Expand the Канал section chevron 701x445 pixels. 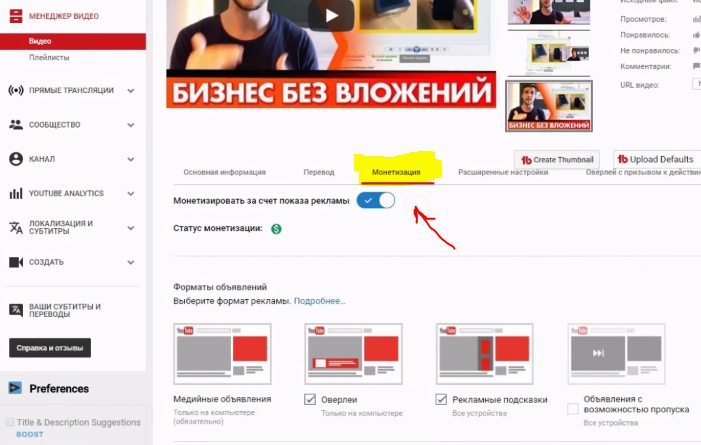tap(131, 160)
